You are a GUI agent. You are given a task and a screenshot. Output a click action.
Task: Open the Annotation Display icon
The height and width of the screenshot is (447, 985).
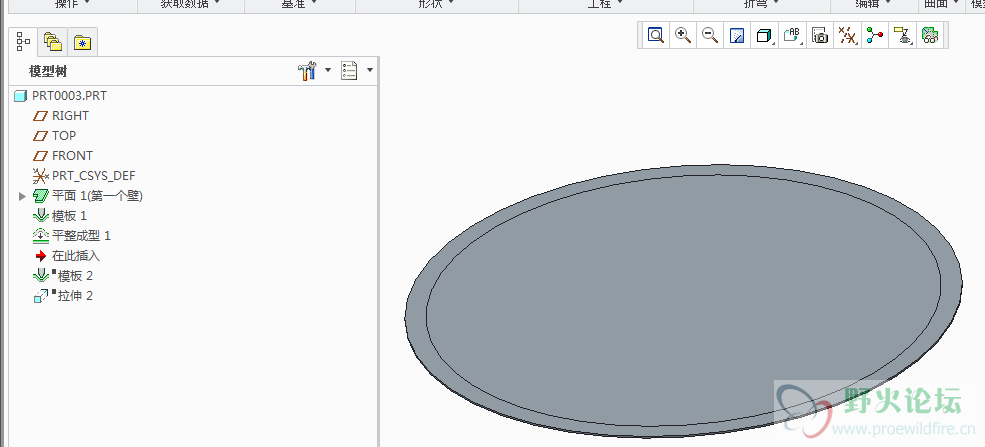coord(903,35)
